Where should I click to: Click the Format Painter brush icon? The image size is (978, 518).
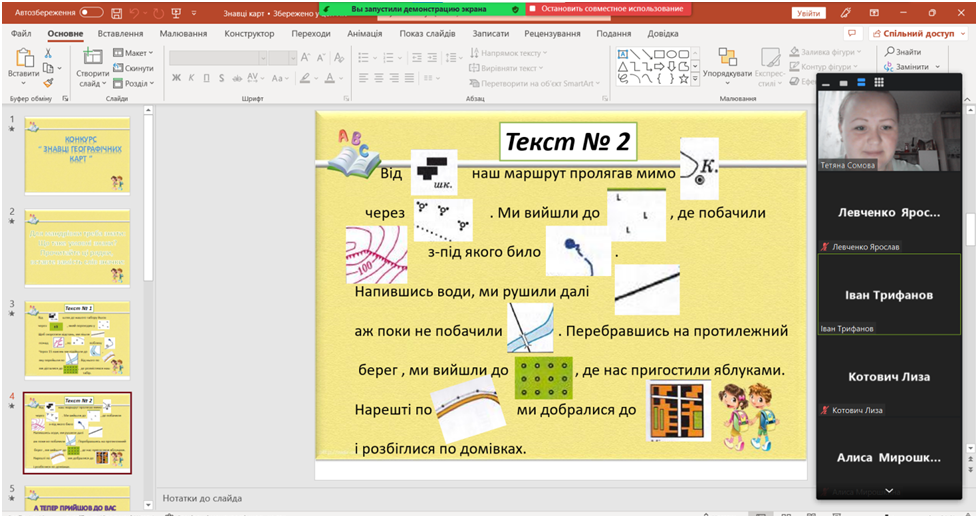(48, 82)
